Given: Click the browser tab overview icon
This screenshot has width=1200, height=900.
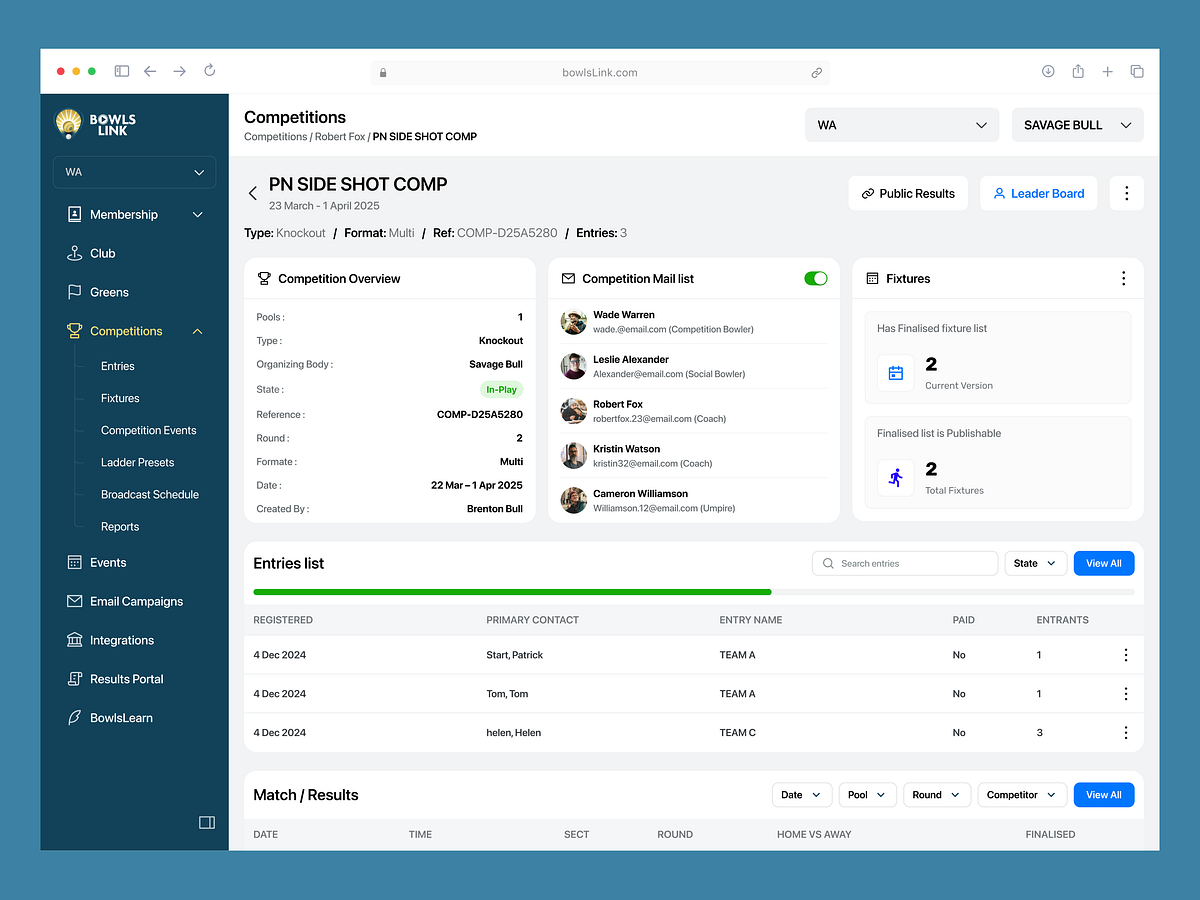Looking at the screenshot, I should point(1137,71).
